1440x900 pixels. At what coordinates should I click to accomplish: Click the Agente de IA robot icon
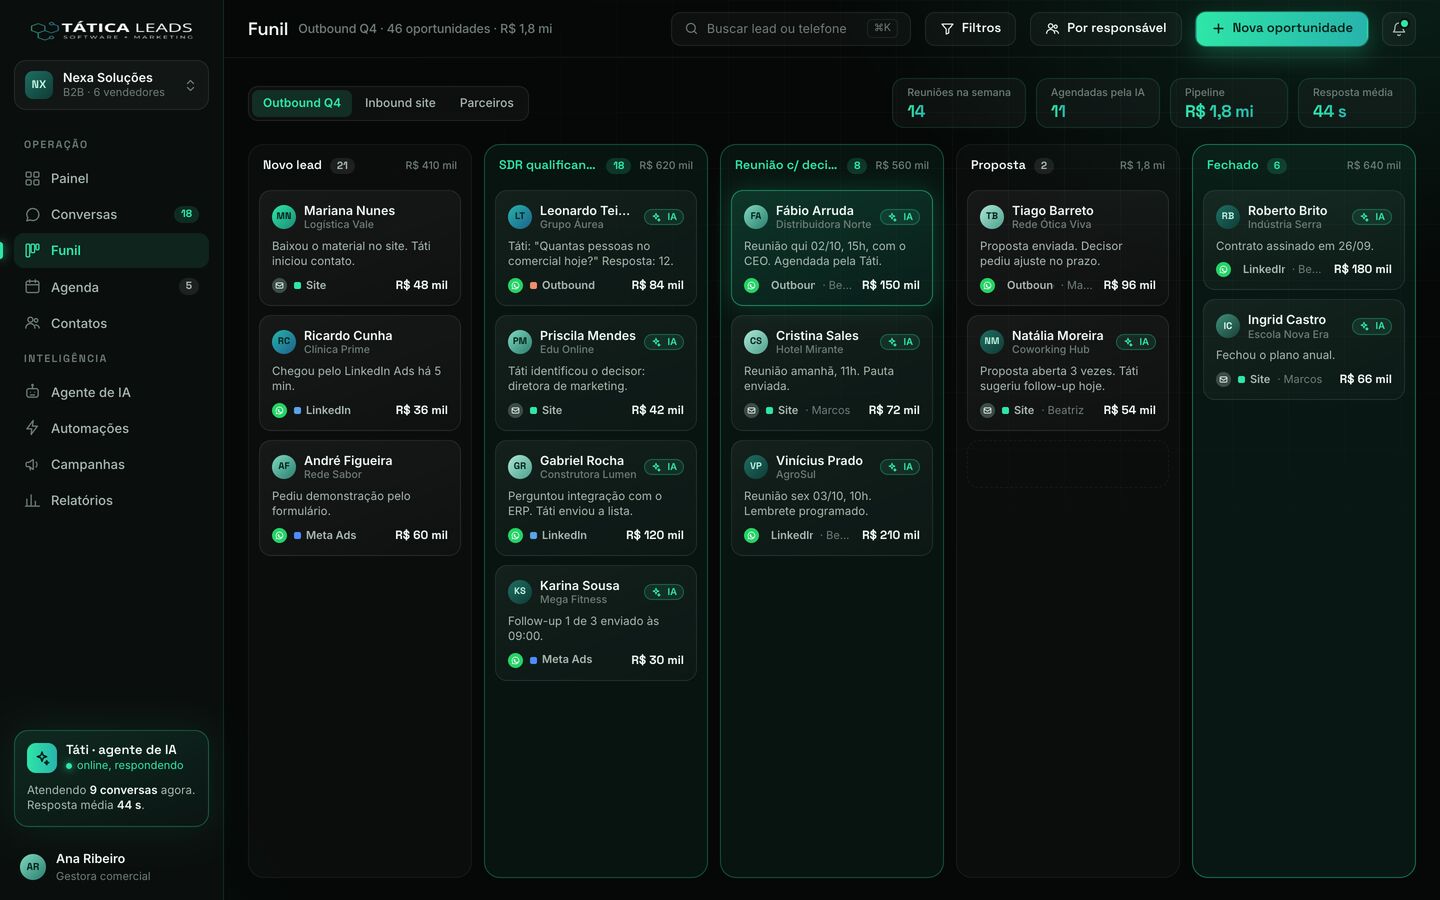pyautogui.click(x=32, y=392)
